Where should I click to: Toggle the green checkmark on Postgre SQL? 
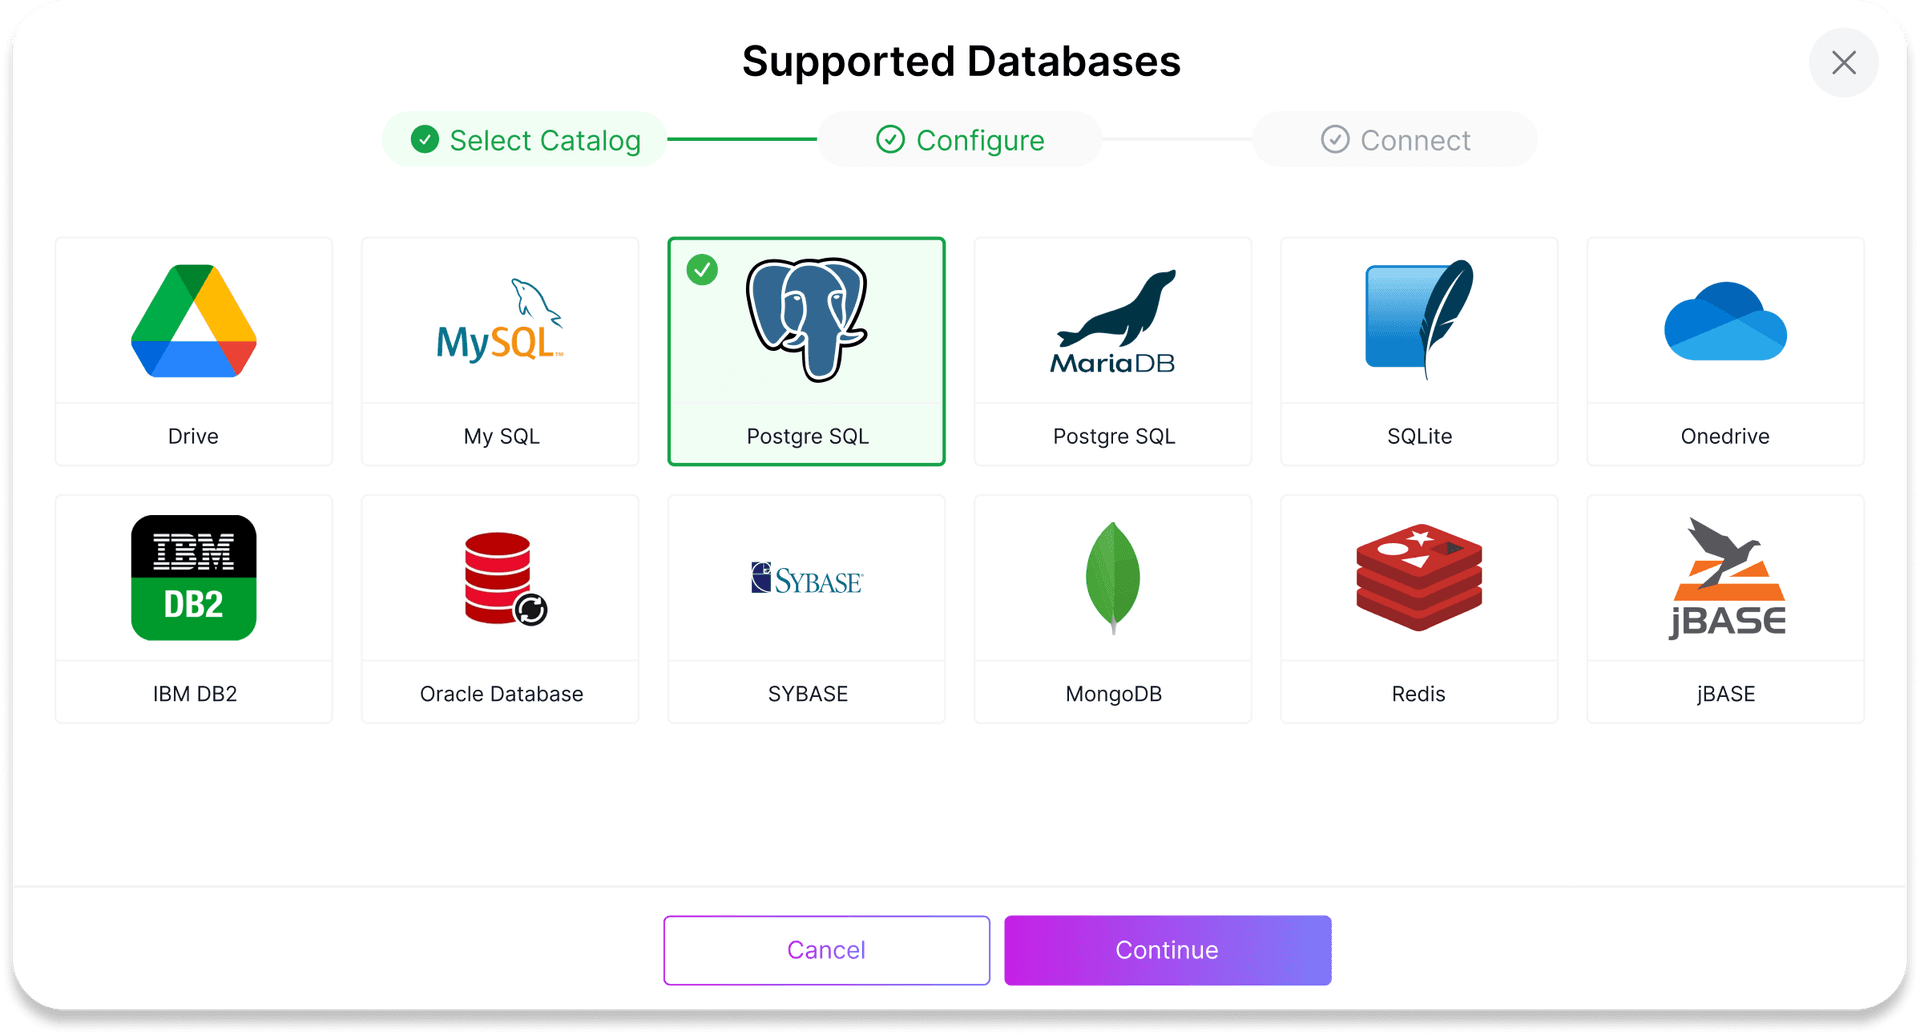click(x=702, y=269)
